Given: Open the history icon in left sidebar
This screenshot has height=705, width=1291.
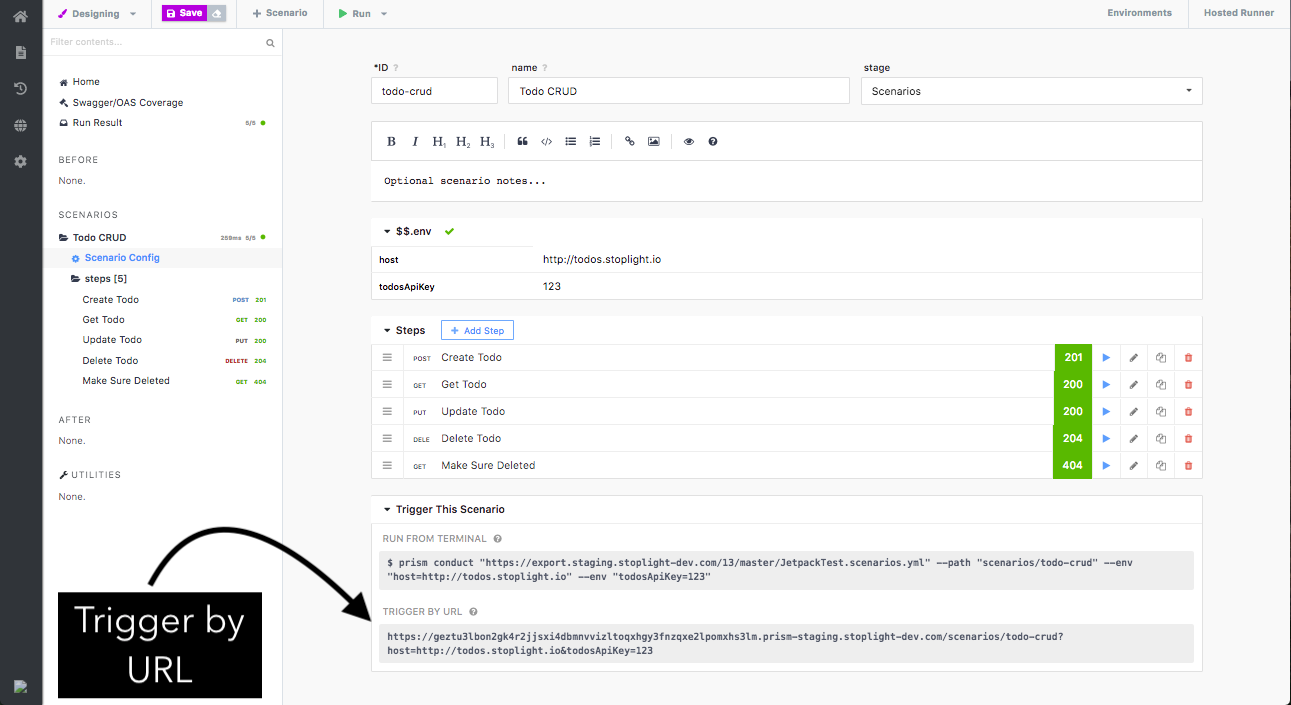Looking at the screenshot, I should click(x=20, y=89).
